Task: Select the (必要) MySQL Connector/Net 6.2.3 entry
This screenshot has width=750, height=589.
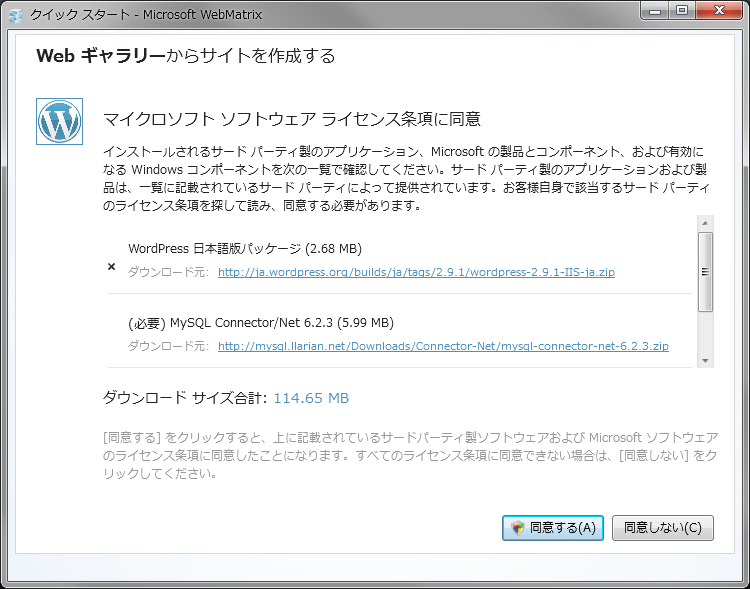Action: pos(261,323)
